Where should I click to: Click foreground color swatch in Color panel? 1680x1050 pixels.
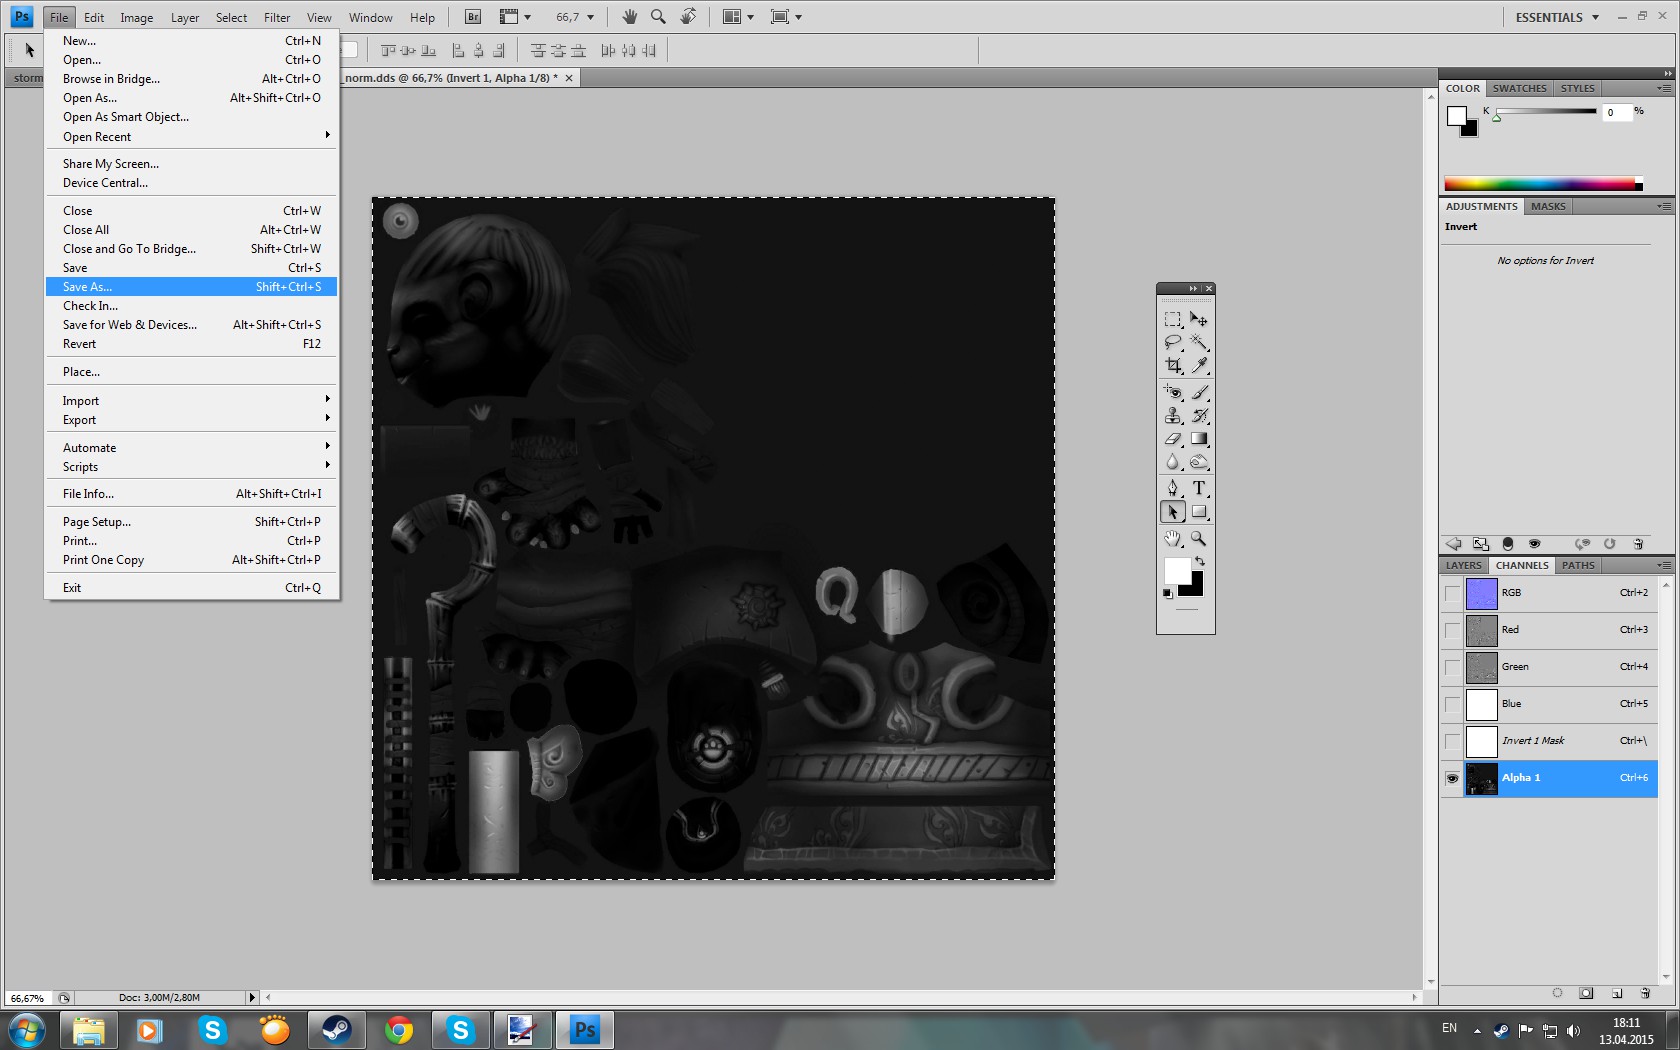[x=1456, y=115]
